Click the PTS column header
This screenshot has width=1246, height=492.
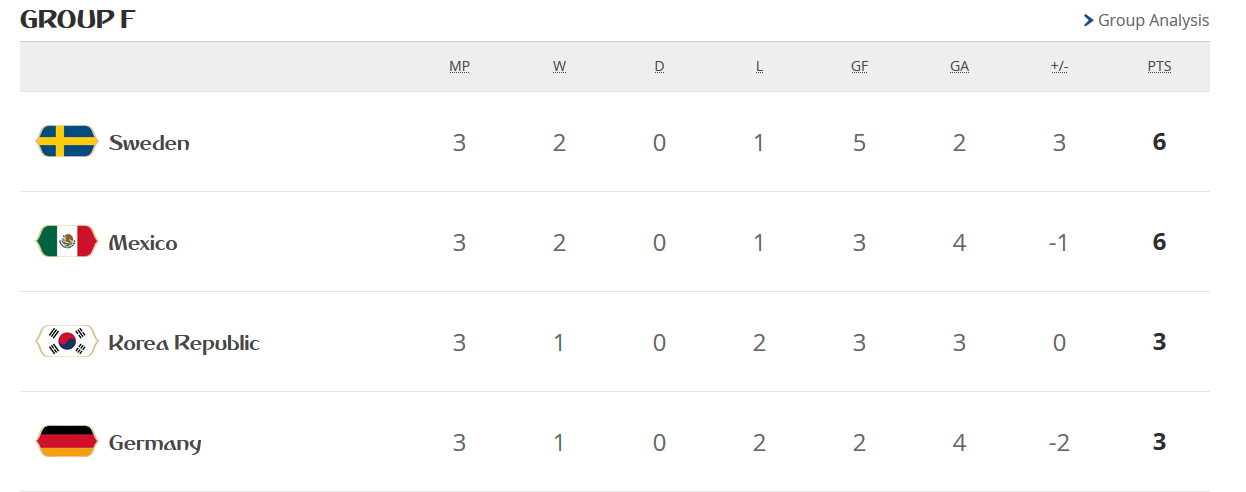1159,67
